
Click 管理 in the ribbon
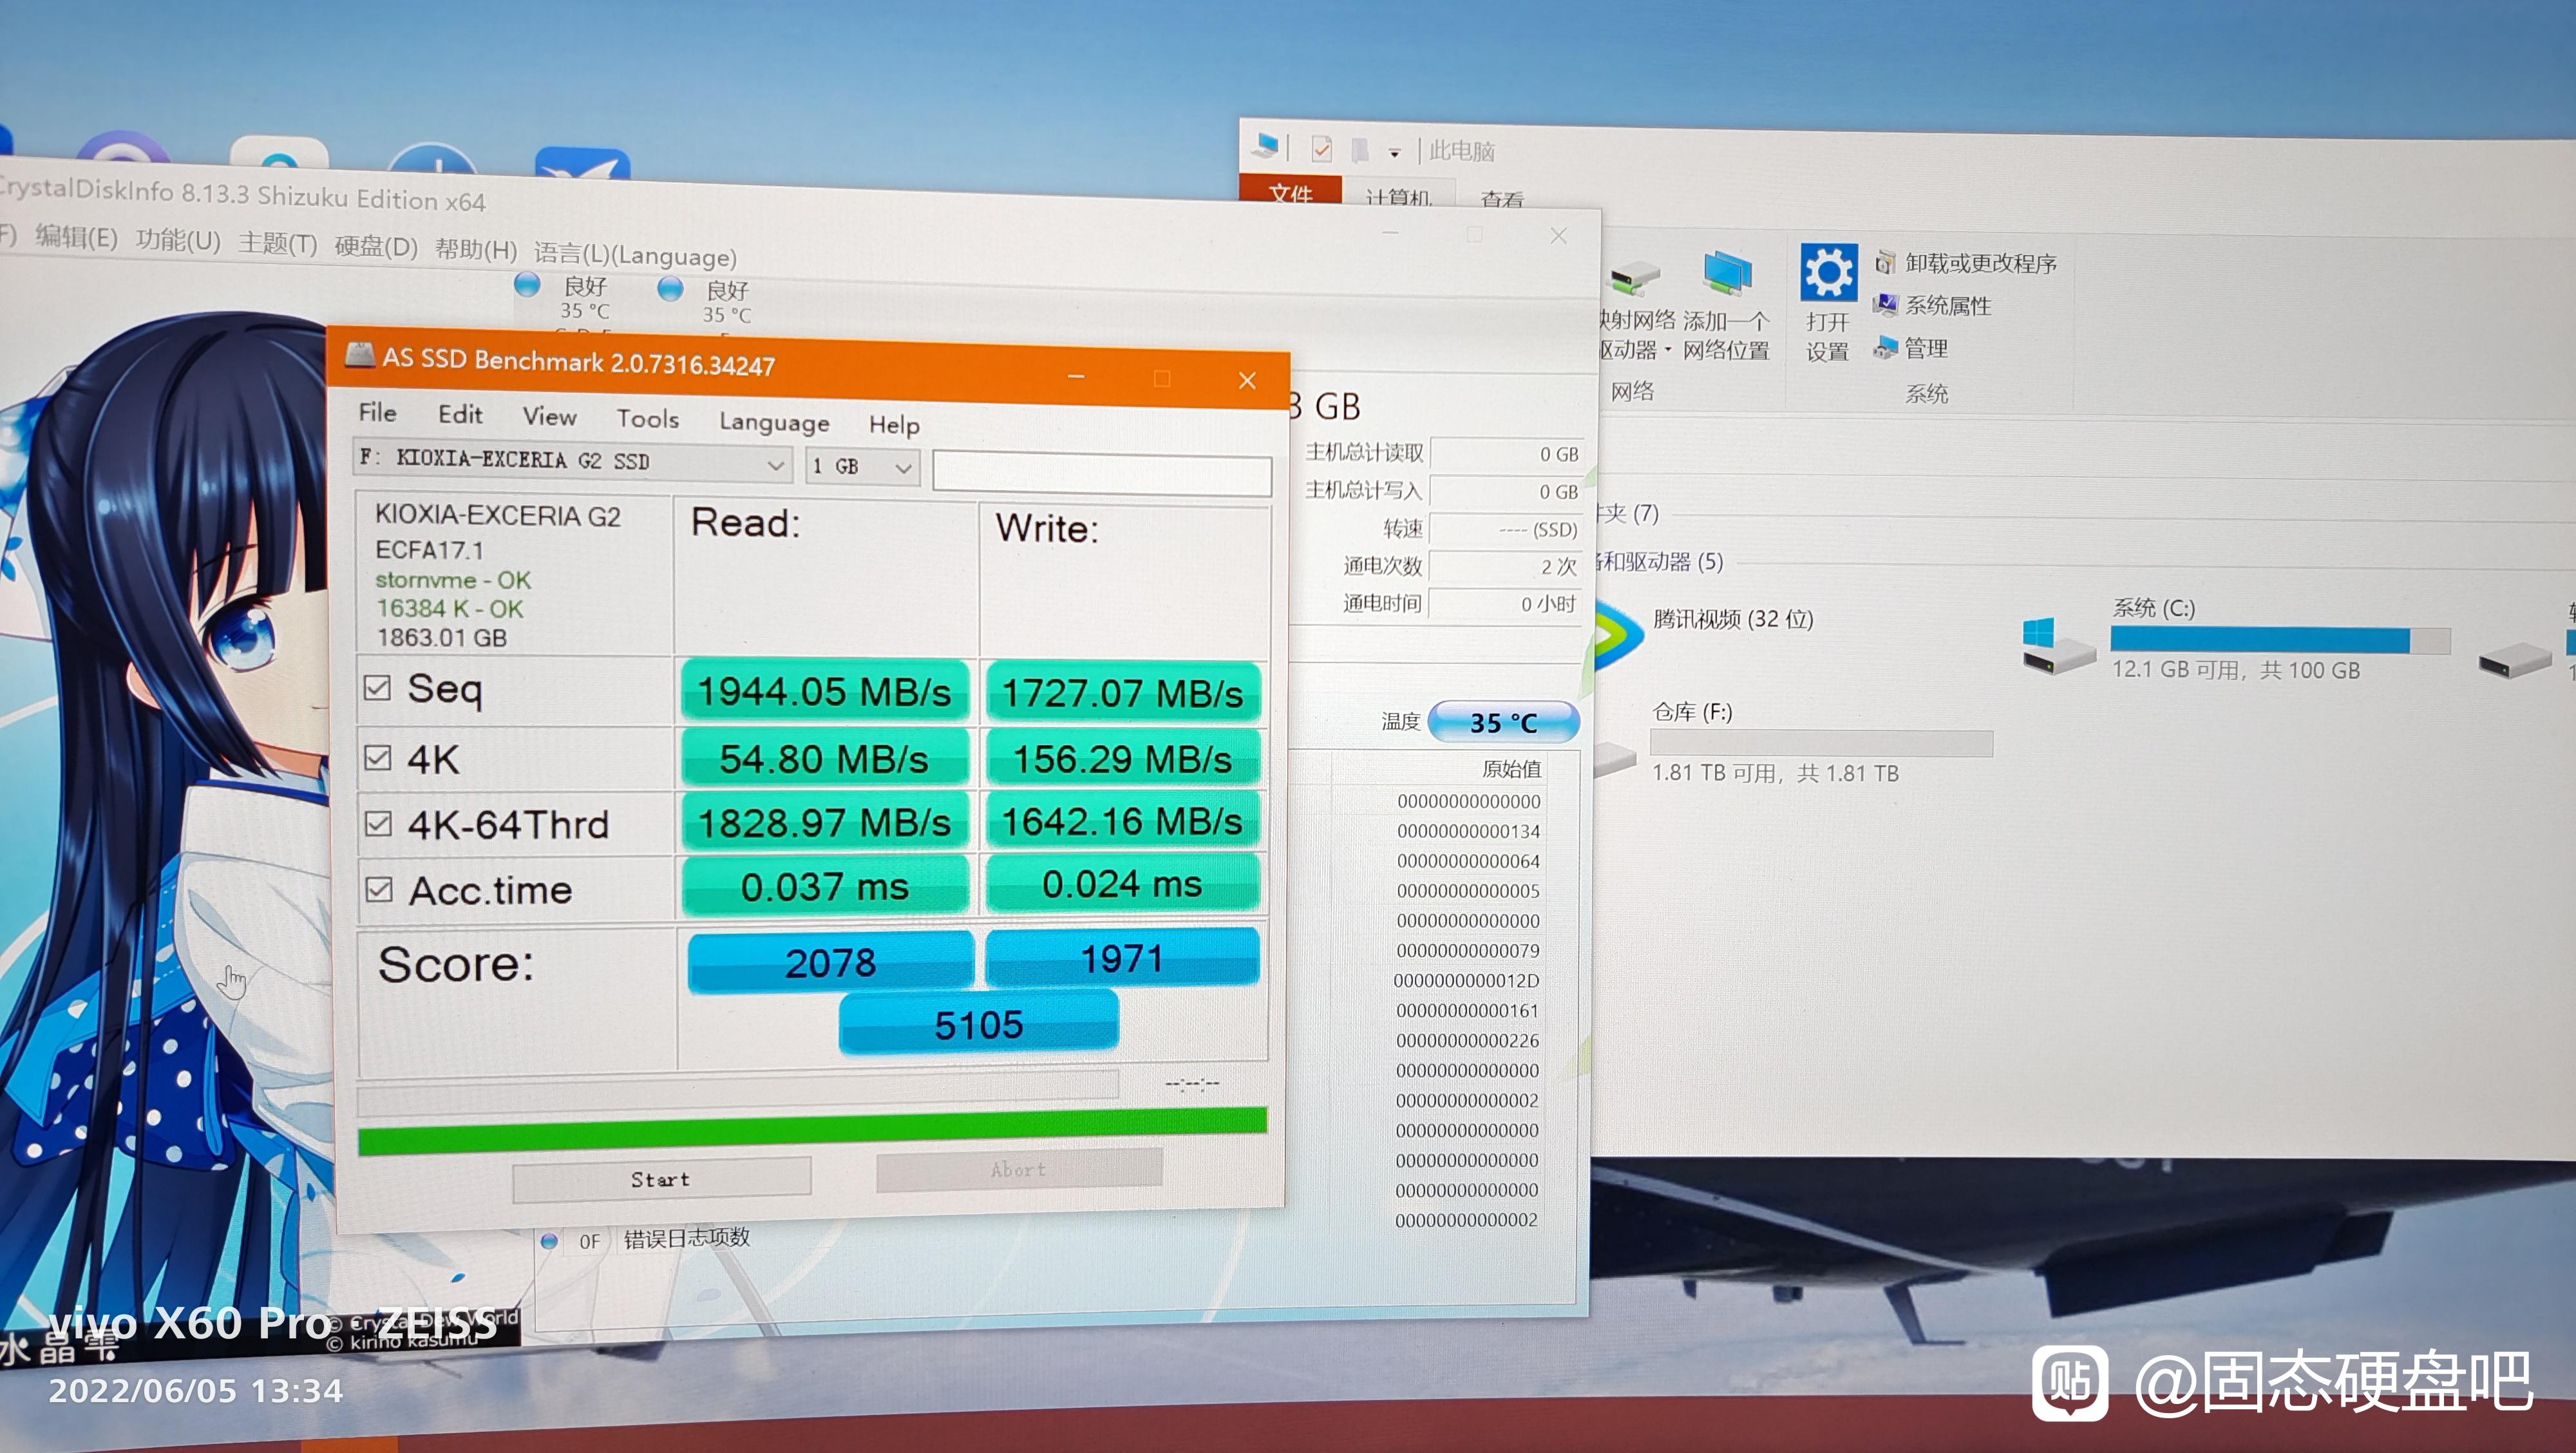pos(1911,348)
